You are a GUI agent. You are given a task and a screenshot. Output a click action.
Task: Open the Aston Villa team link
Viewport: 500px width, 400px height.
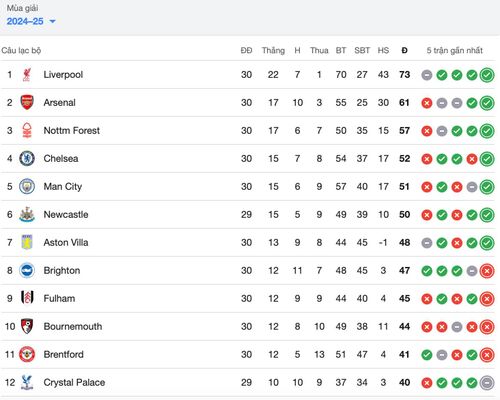click(x=66, y=242)
